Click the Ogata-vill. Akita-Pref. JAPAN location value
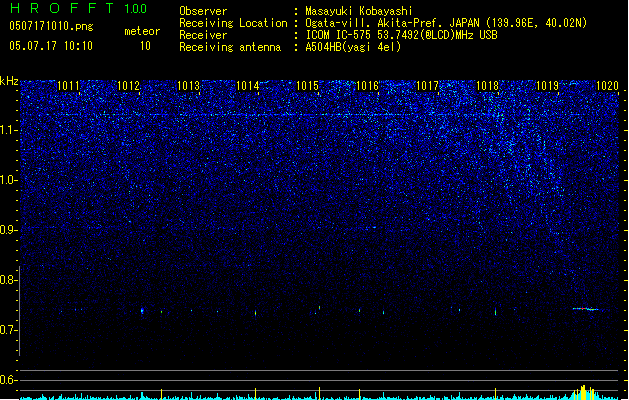This screenshot has height=400, width=629. pyautogui.click(x=446, y=23)
